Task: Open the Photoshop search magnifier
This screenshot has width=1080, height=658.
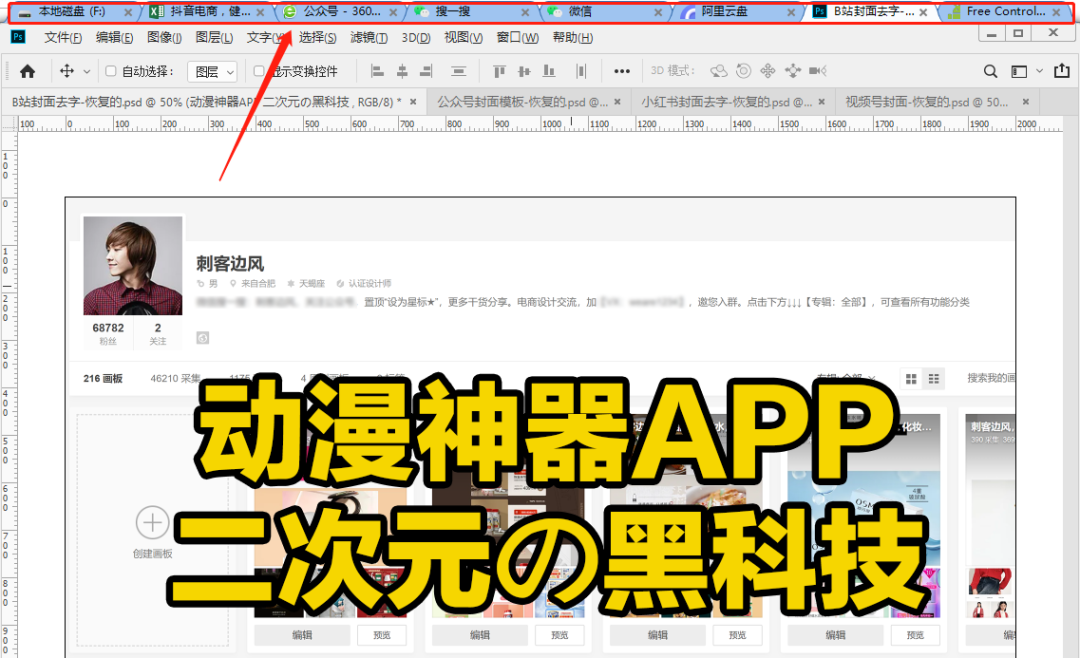Action: pos(990,71)
